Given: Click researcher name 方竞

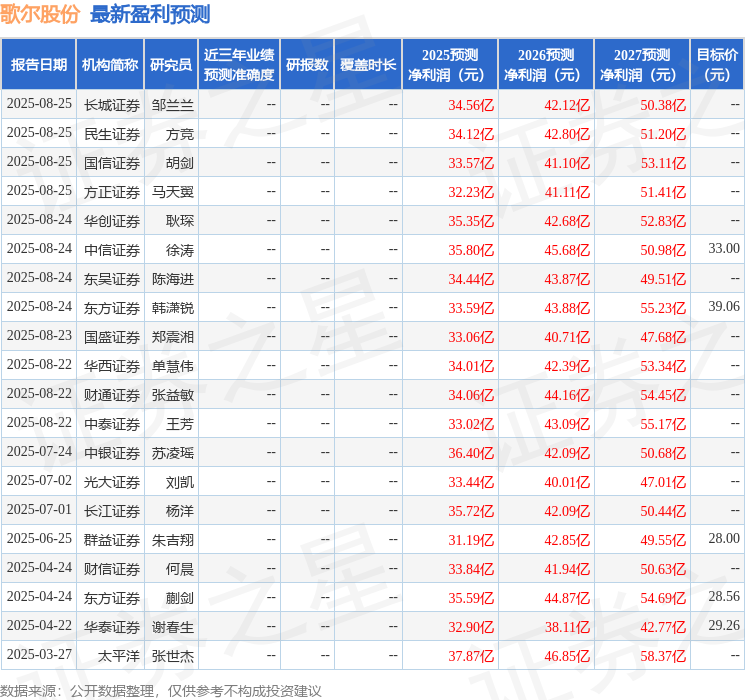Looking at the screenshot, I should [x=180, y=134].
